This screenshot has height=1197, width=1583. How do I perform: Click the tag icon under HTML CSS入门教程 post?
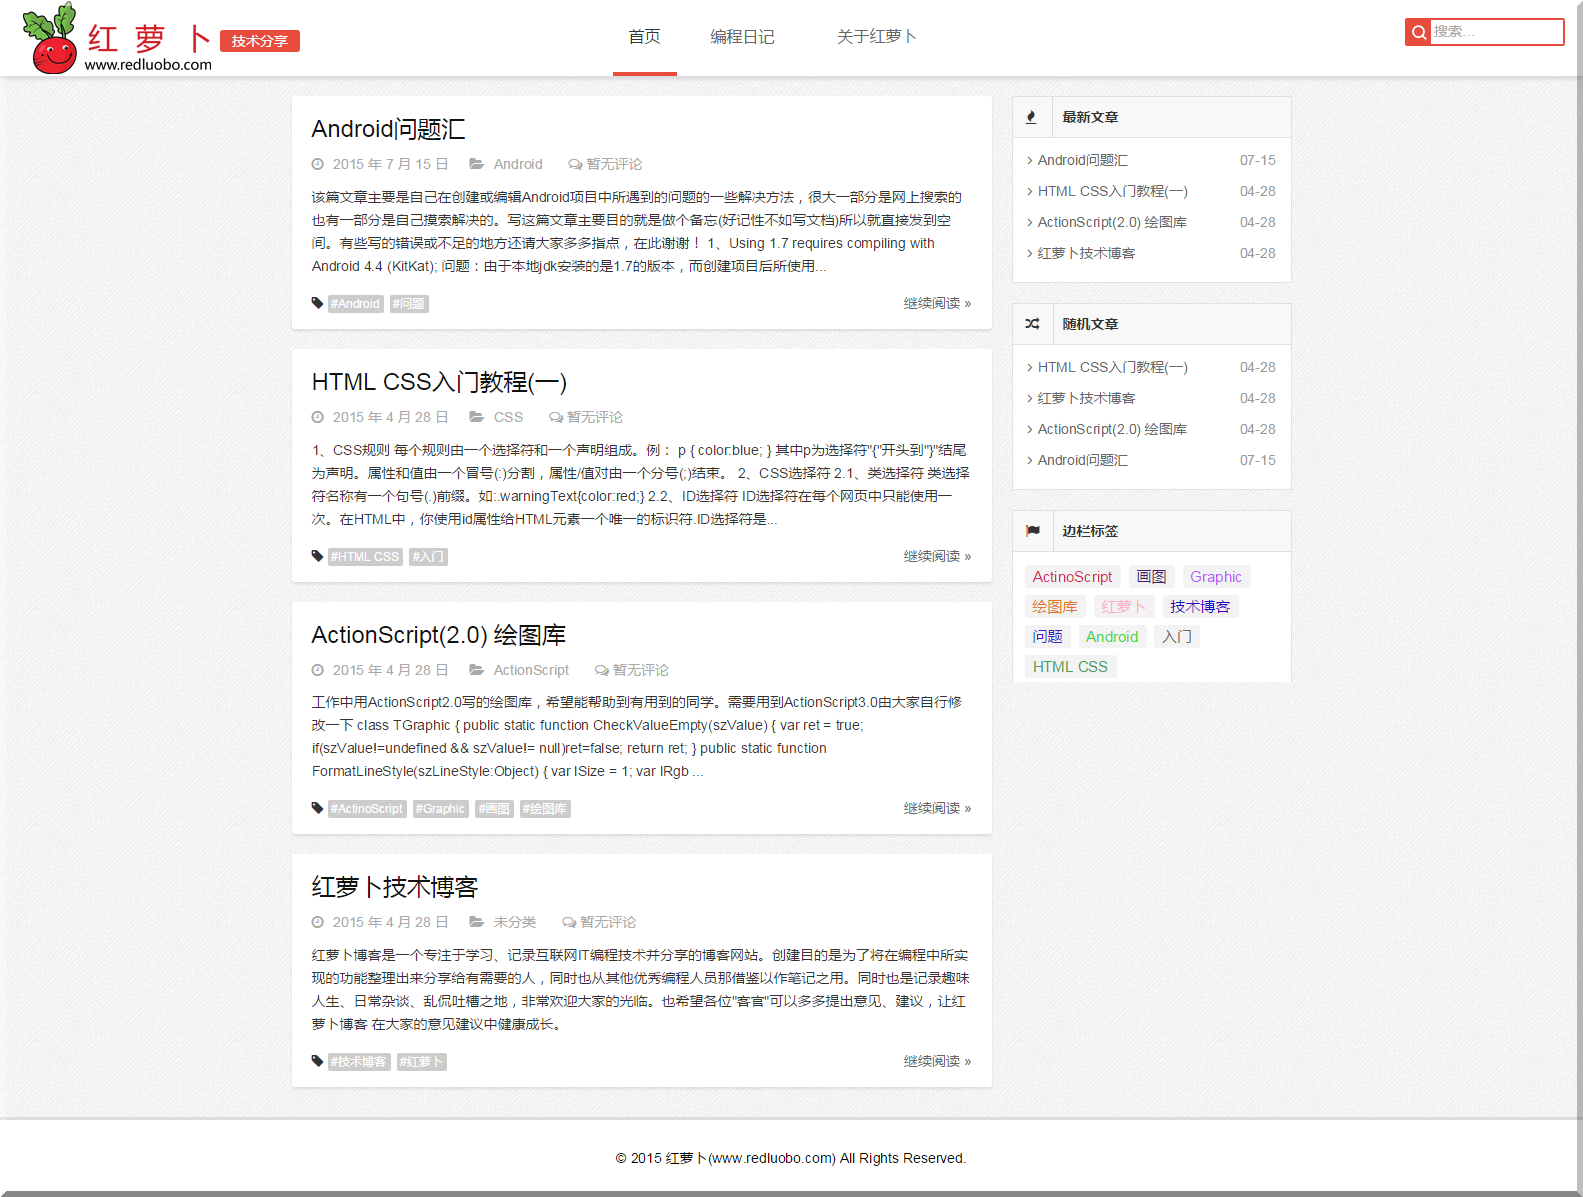[317, 556]
